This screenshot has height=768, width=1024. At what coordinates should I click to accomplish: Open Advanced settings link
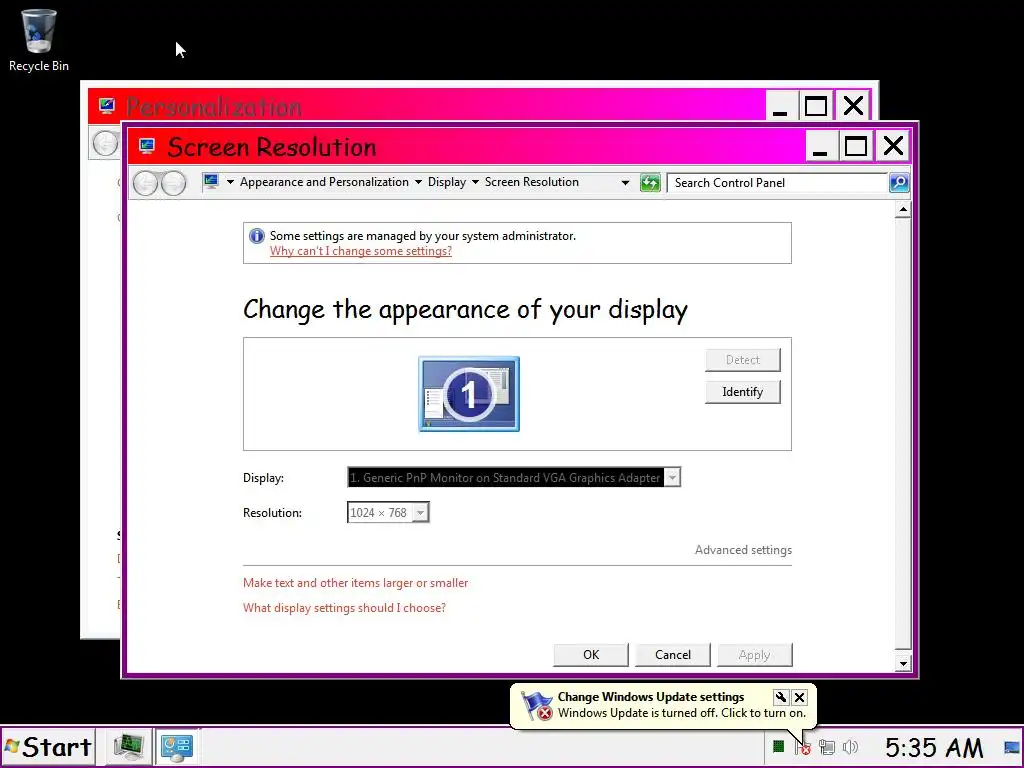point(743,550)
